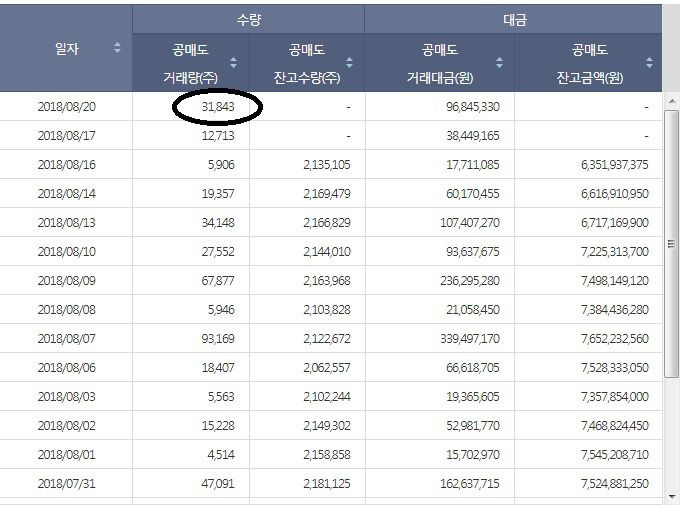Viewport: 681px width, 505px height.
Task: Click trade amount 17,711,085
Action: tap(473, 165)
